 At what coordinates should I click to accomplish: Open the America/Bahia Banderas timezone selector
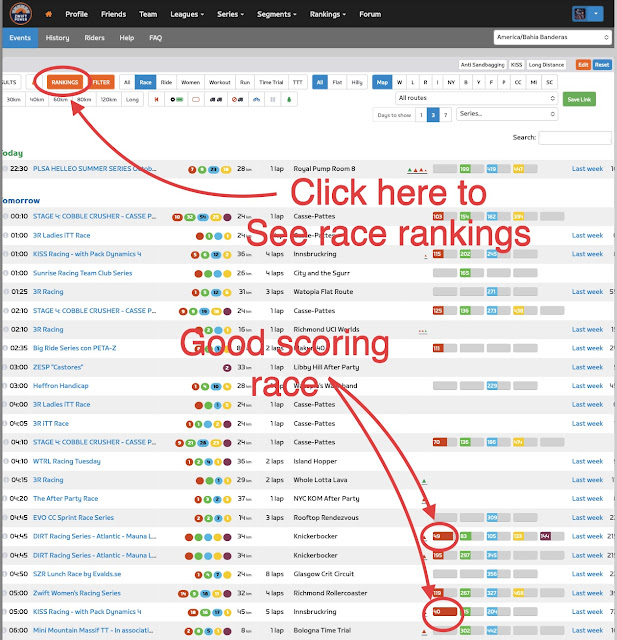pos(553,37)
